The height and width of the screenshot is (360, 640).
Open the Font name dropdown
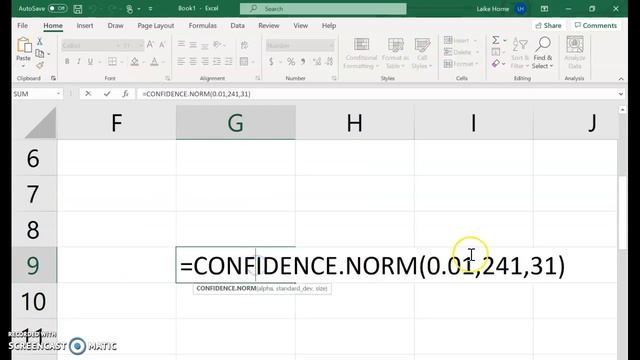pos(118,45)
